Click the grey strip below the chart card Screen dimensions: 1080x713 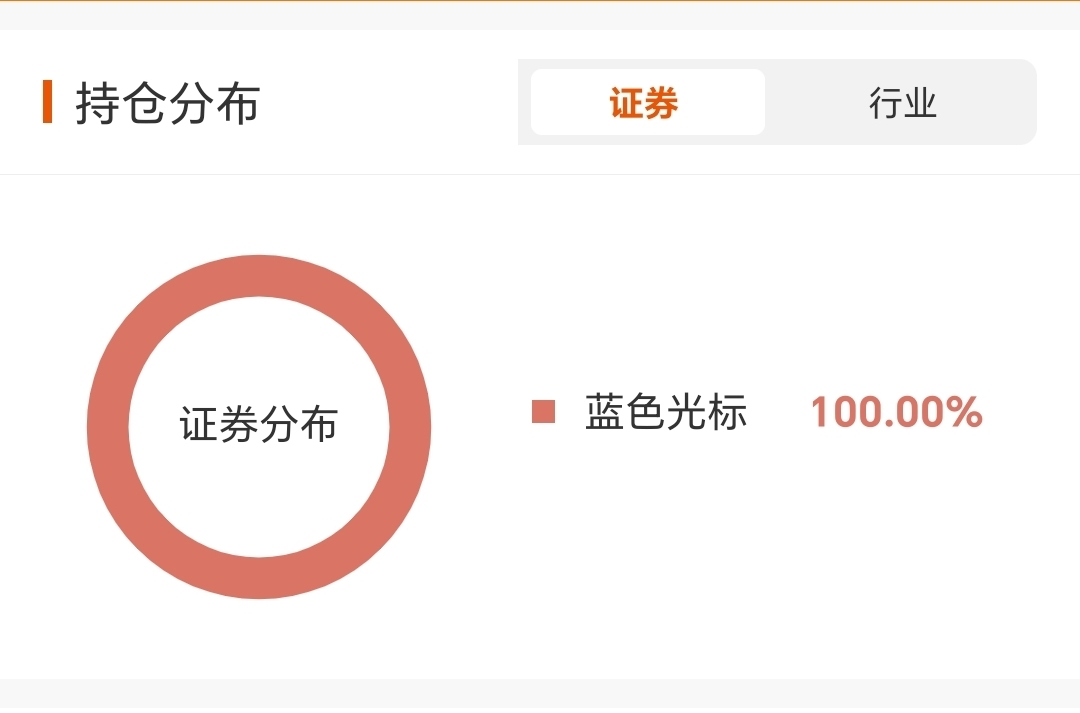pos(540,696)
